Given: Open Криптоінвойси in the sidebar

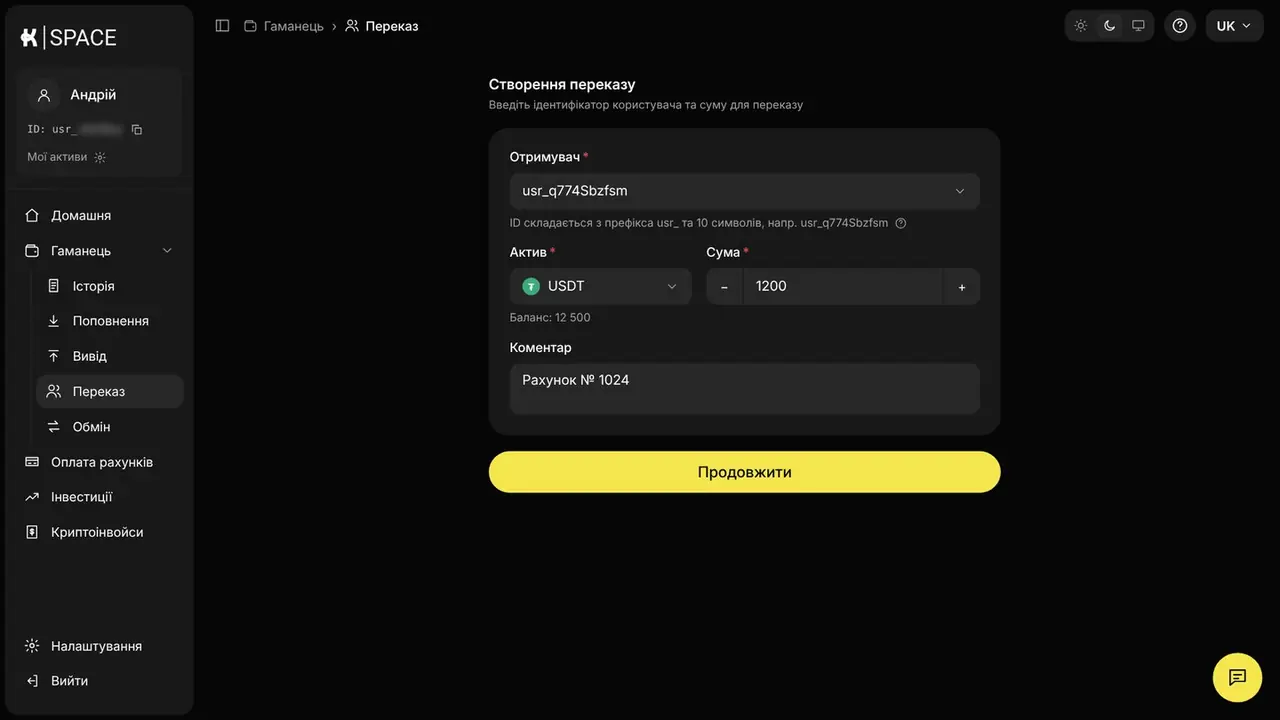Looking at the screenshot, I should coord(100,532).
